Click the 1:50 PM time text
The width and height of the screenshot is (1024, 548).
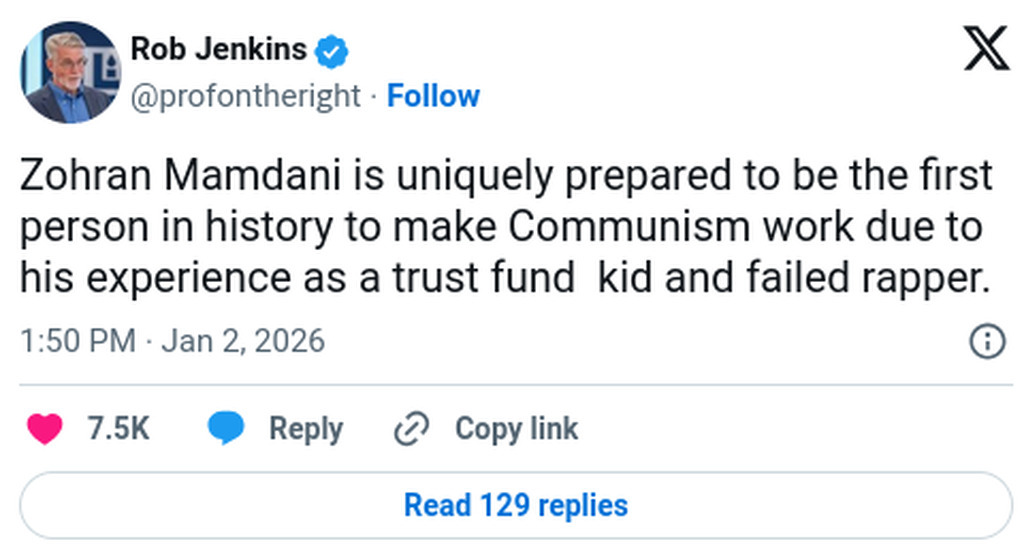77,341
